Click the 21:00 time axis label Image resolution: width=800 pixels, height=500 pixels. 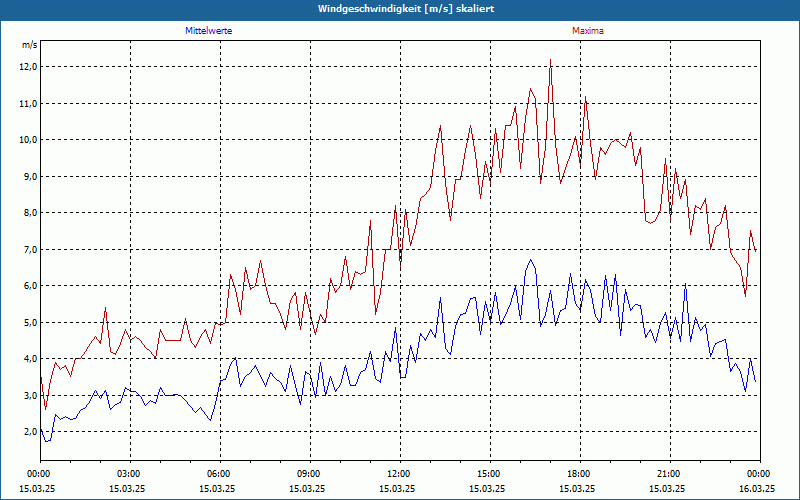point(670,474)
